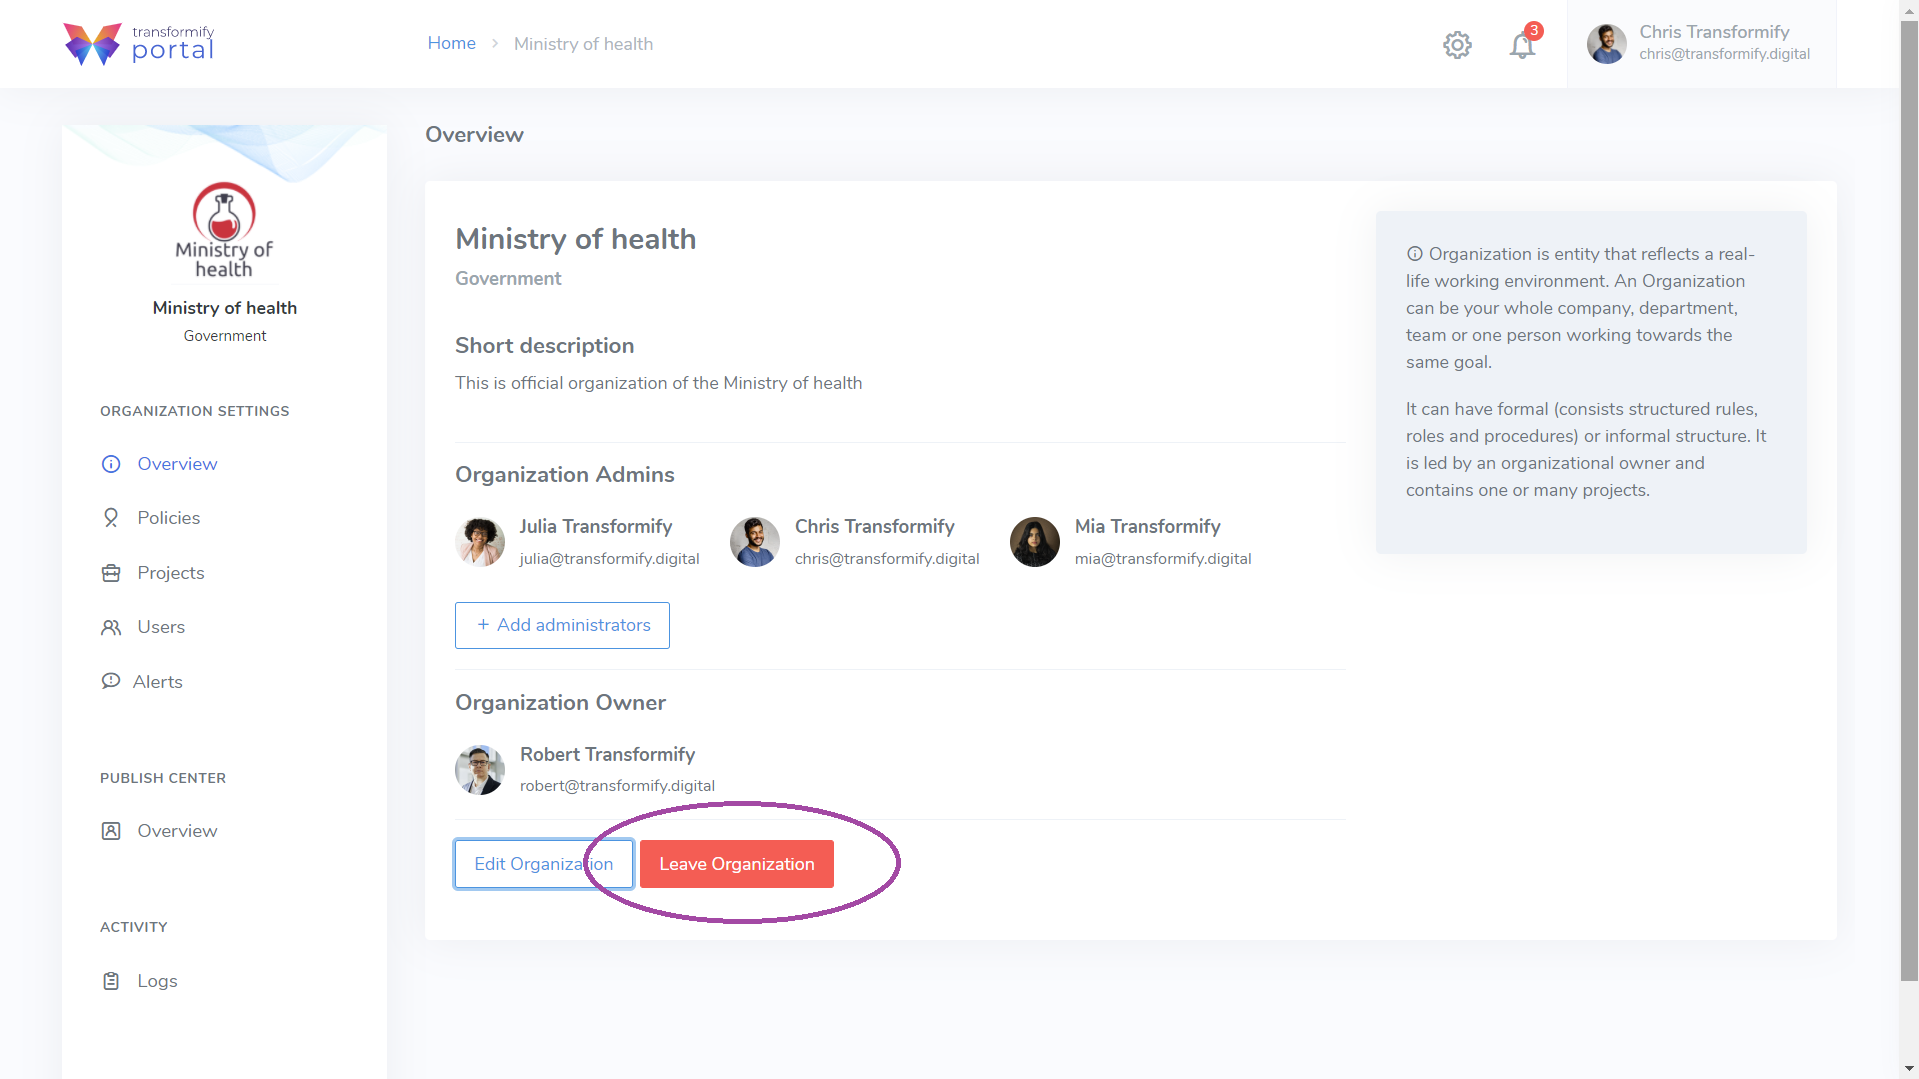Select admin name Julia Transformify
Screen dimensions: 1919x1079
596,527
